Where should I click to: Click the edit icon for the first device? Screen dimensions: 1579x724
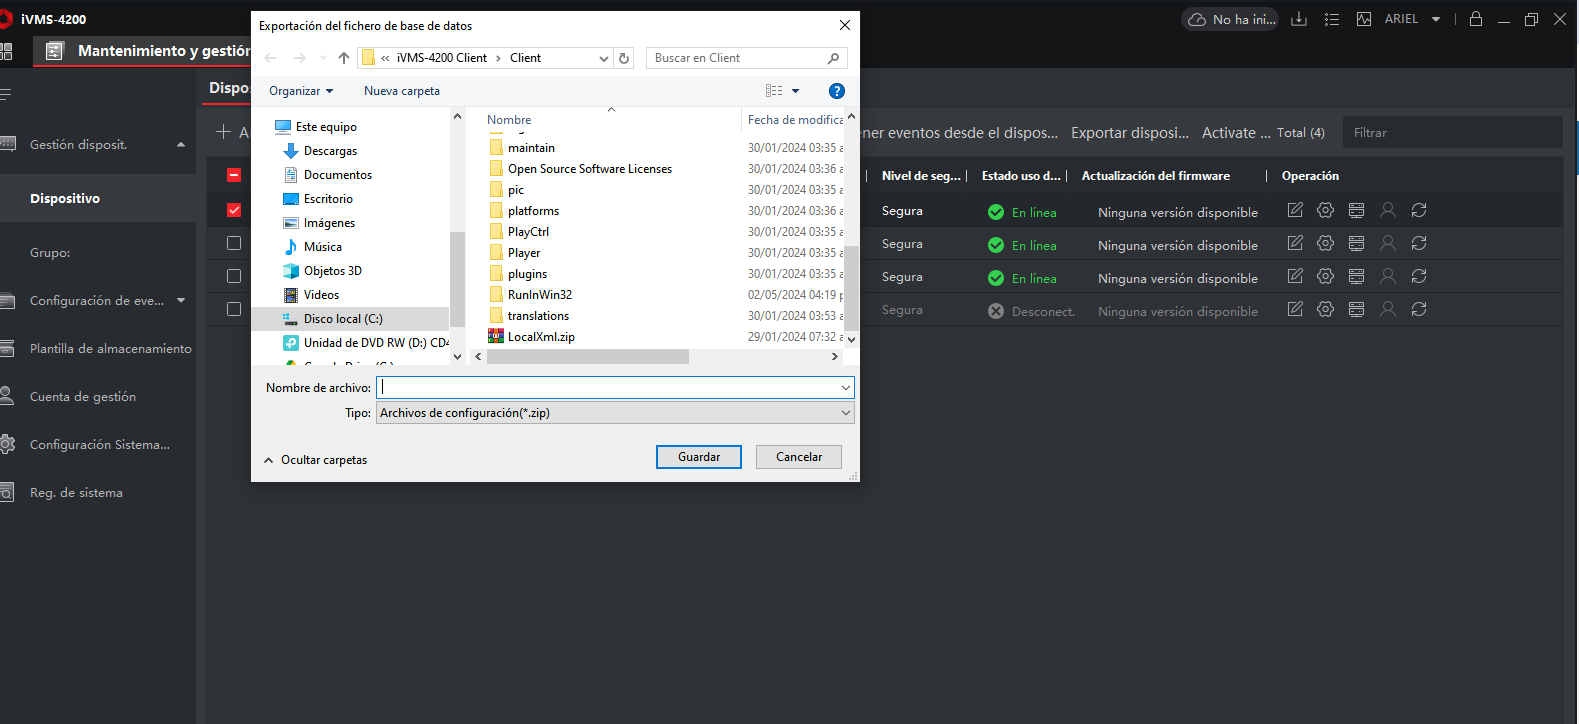1295,210
